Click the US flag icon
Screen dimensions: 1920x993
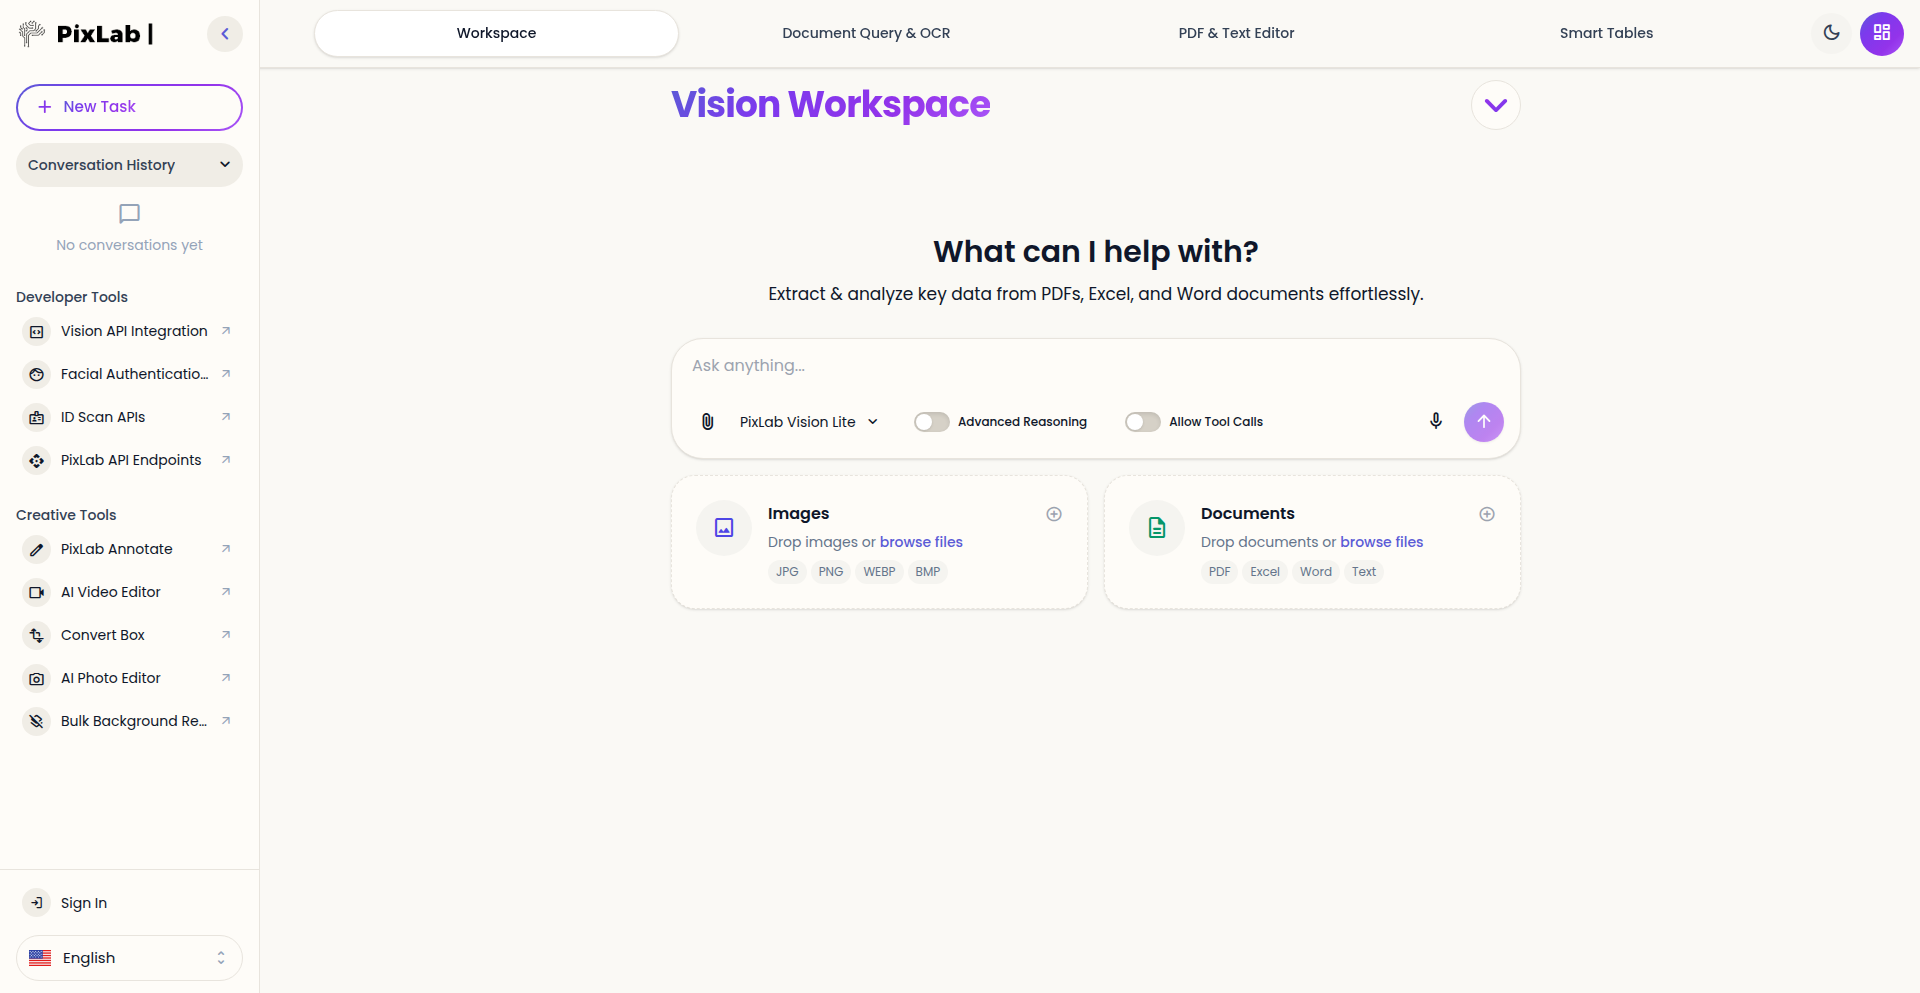[x=40, y=958]
